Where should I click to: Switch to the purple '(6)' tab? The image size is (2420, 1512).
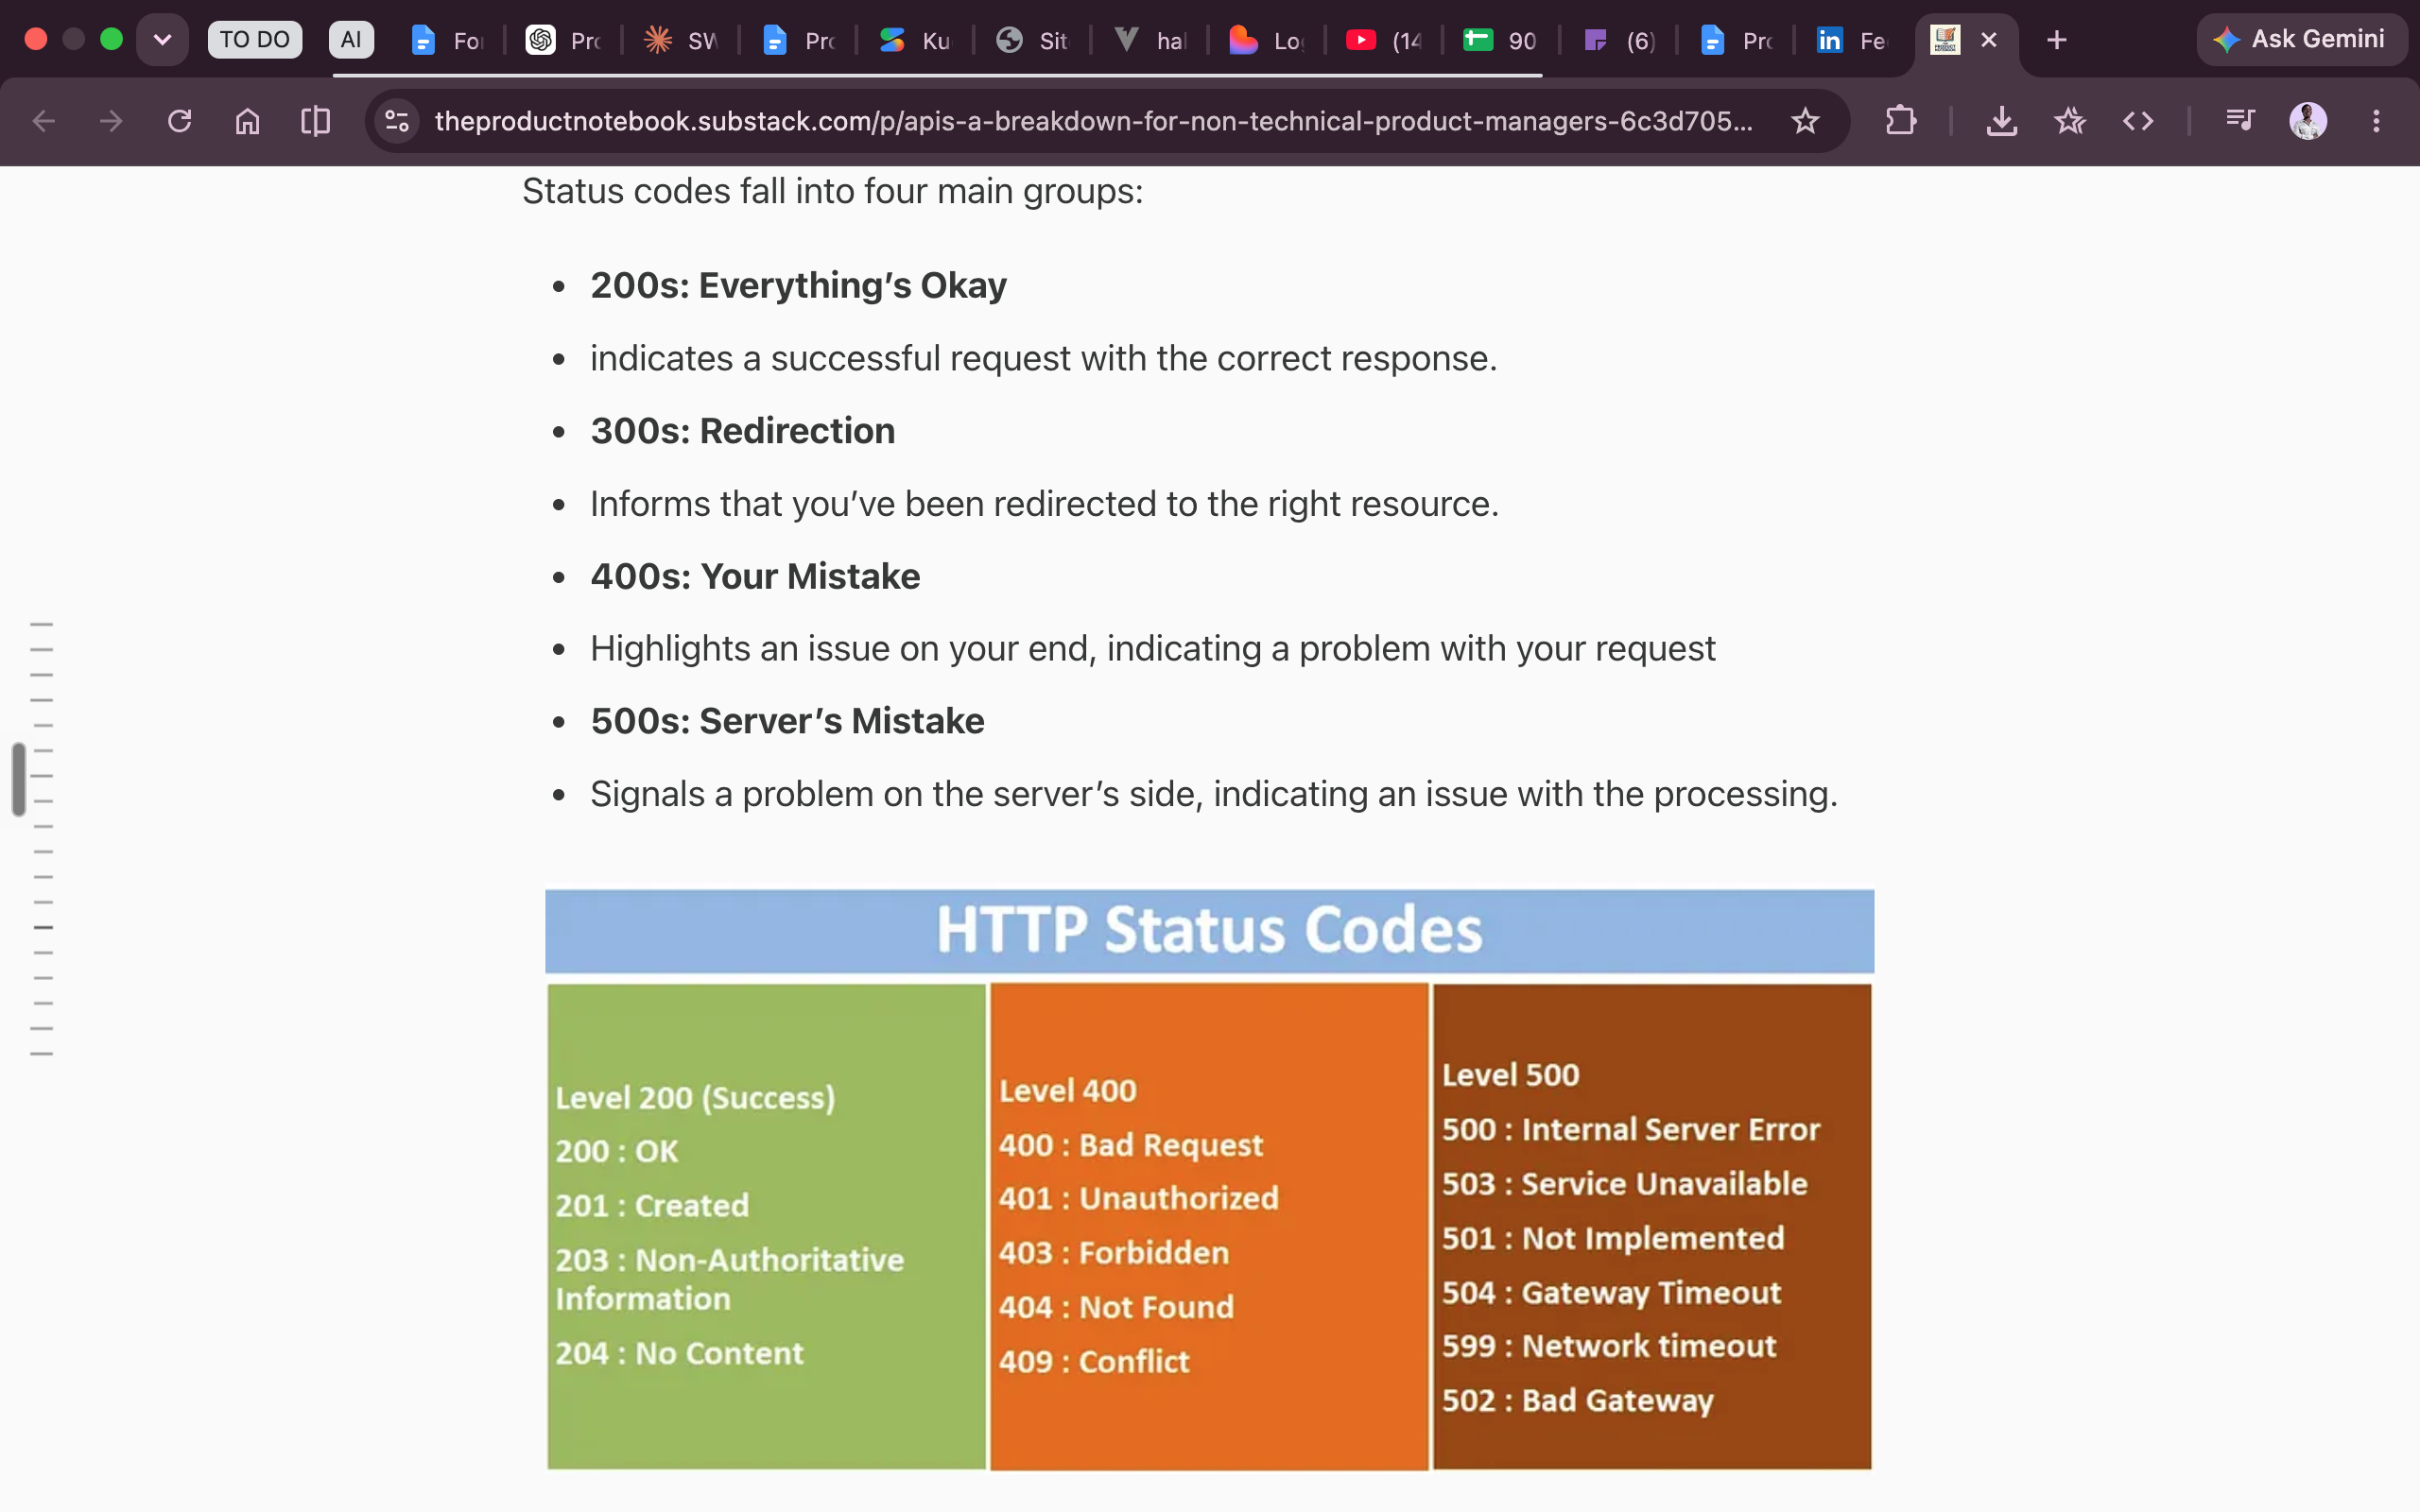pos(1619,40)
